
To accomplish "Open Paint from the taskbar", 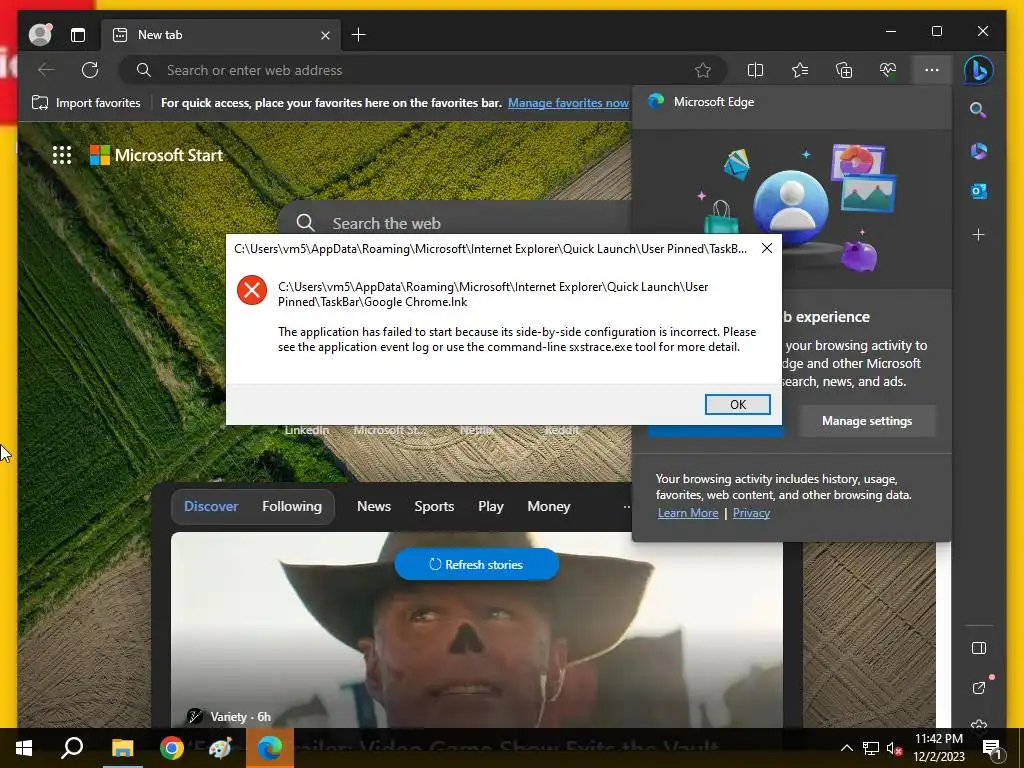I will coord(221,748).
